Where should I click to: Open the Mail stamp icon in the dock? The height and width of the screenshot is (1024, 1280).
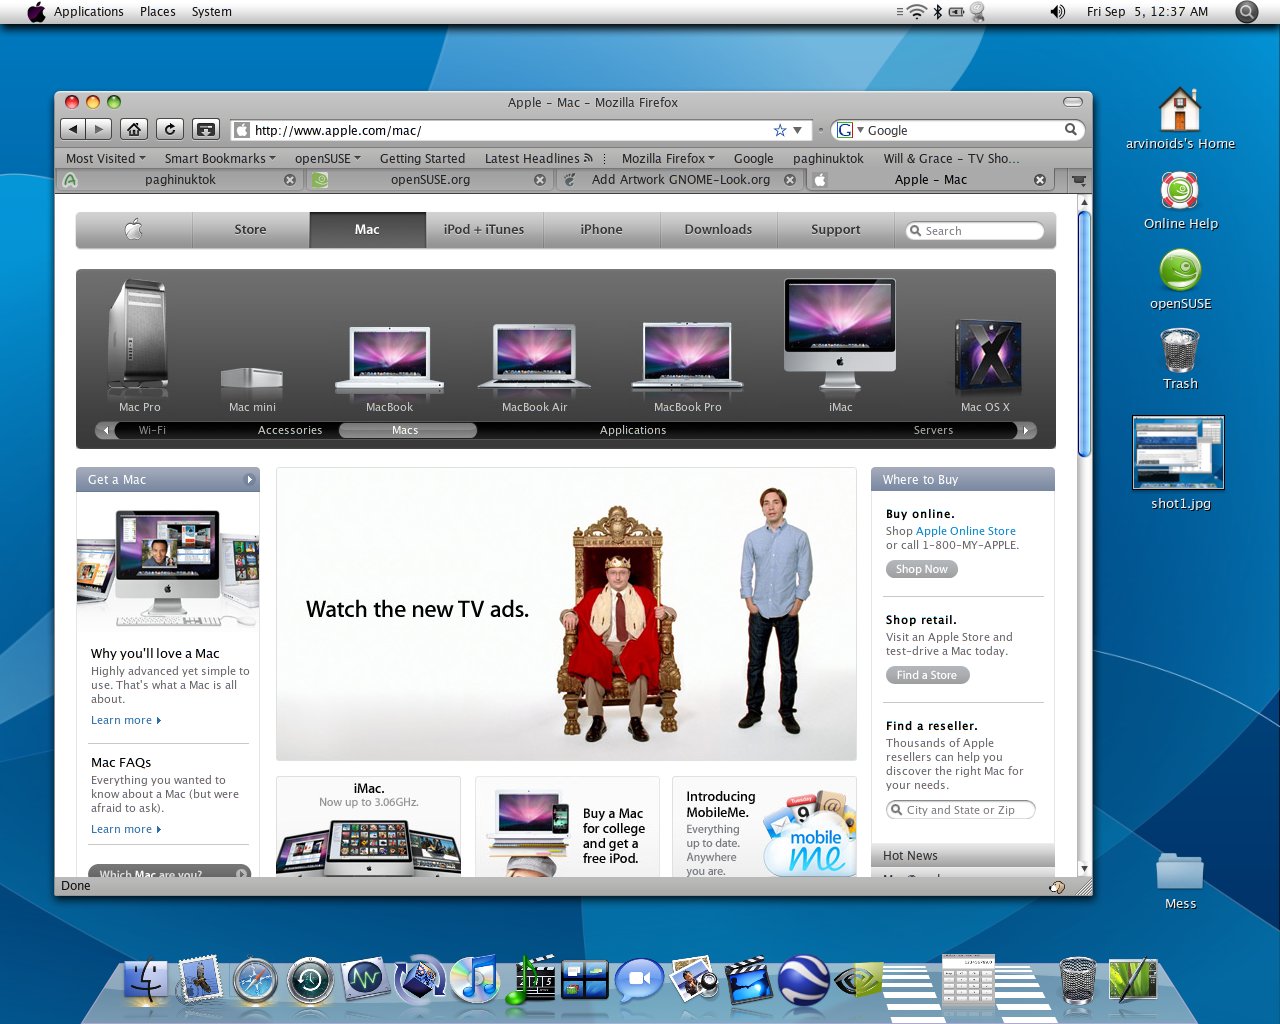pos(200,980)
